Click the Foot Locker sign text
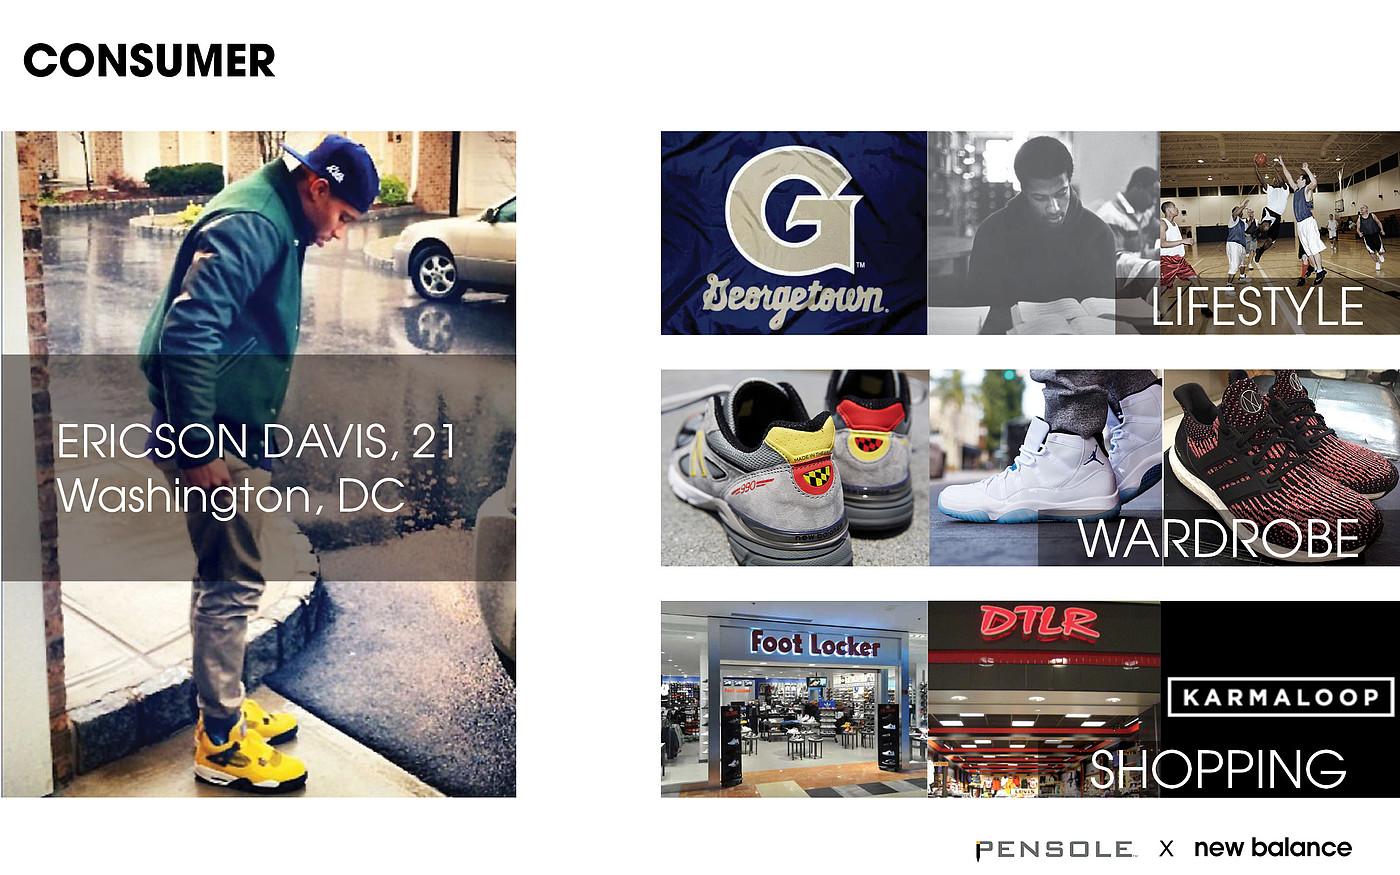The width and height of the screenshot is (1400, 875). click(x=815, y=643)
